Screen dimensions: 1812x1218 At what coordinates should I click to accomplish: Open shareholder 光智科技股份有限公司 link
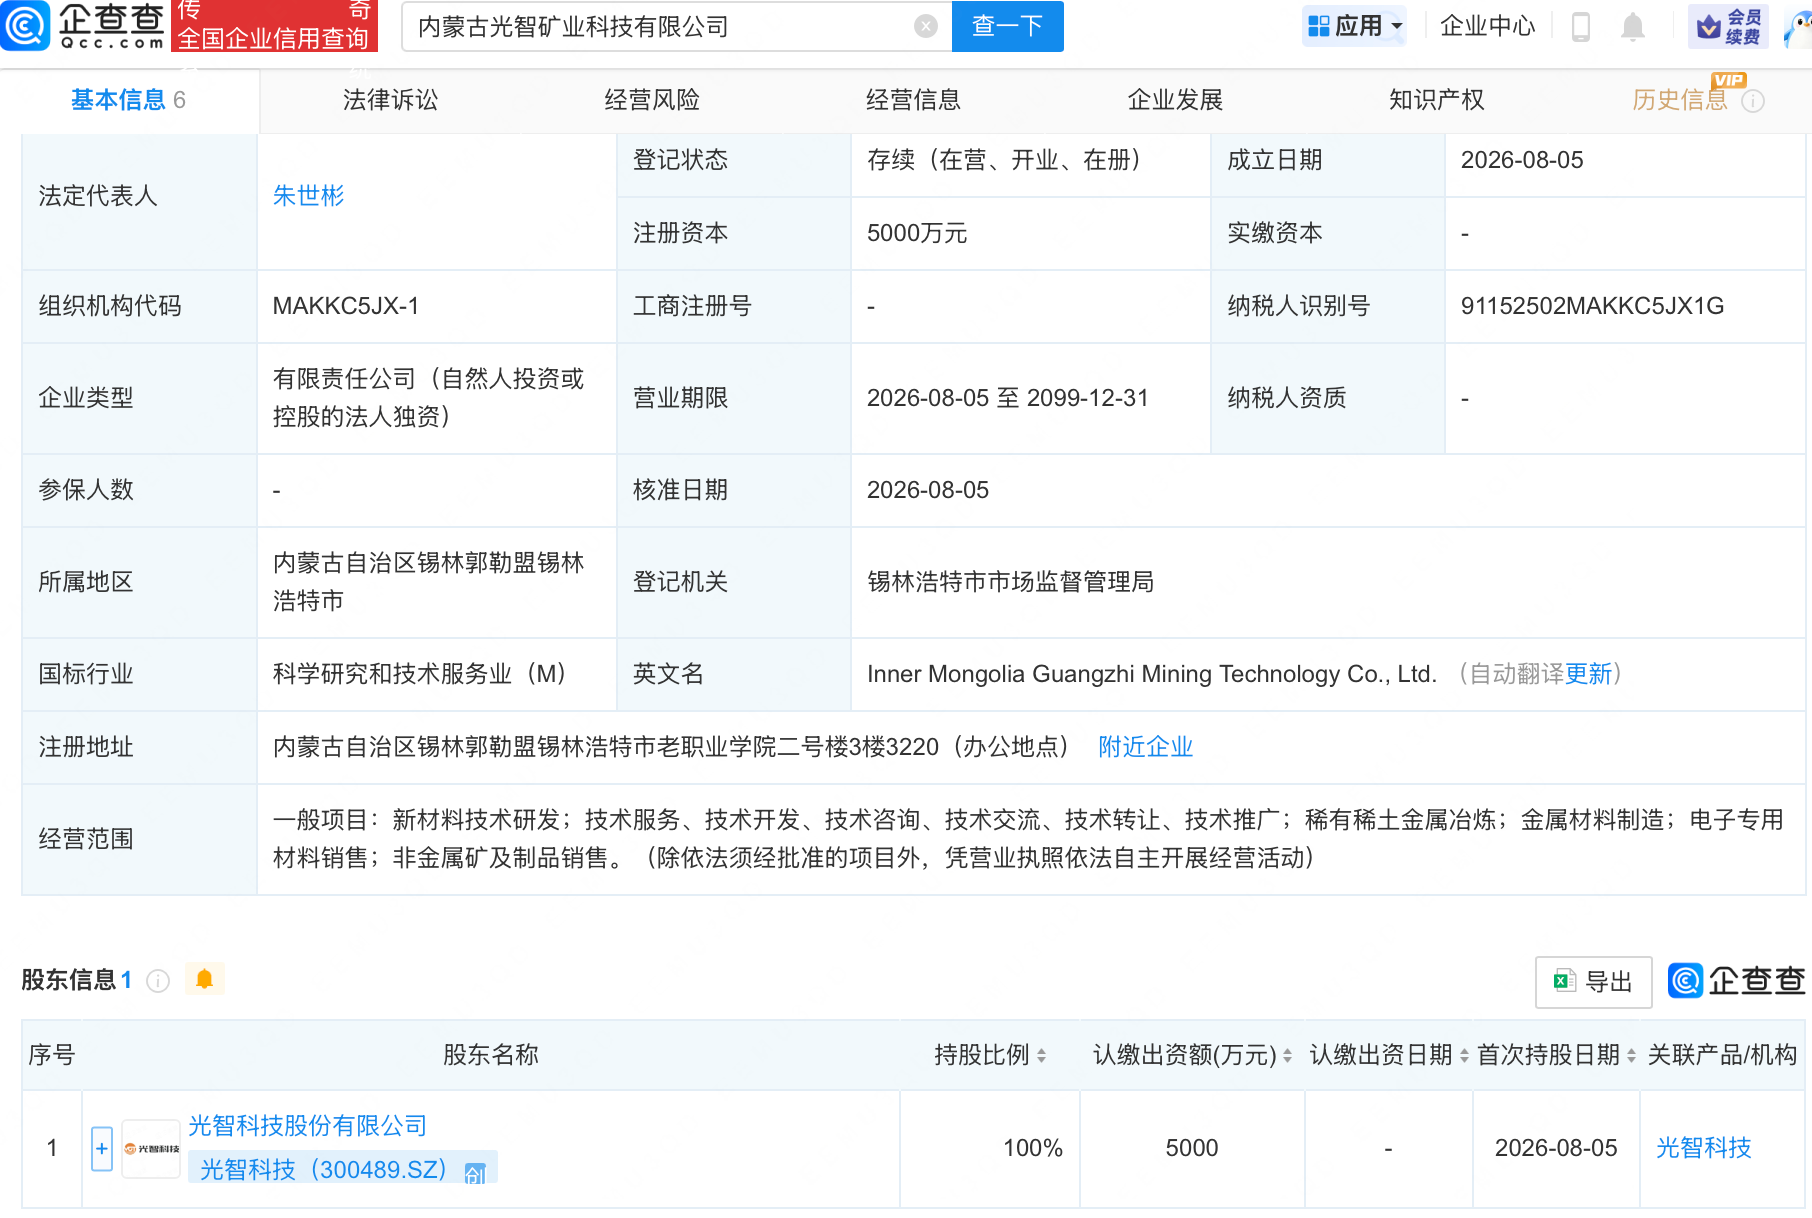coord(308,1126)
